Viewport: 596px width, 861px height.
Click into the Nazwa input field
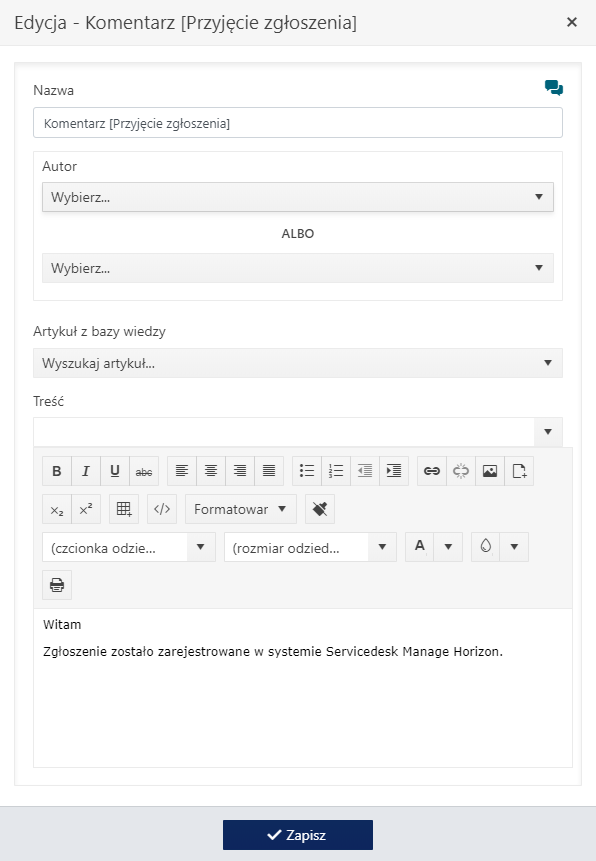[298, 123]
